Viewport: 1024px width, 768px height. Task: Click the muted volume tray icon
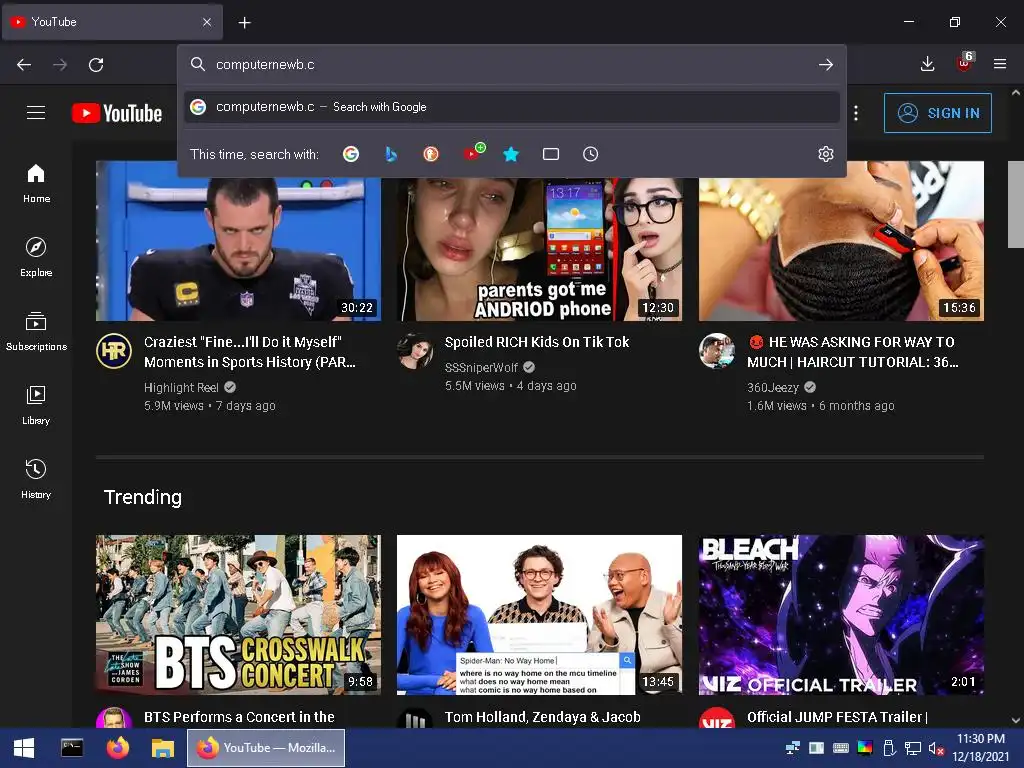[x=936, y=749]
